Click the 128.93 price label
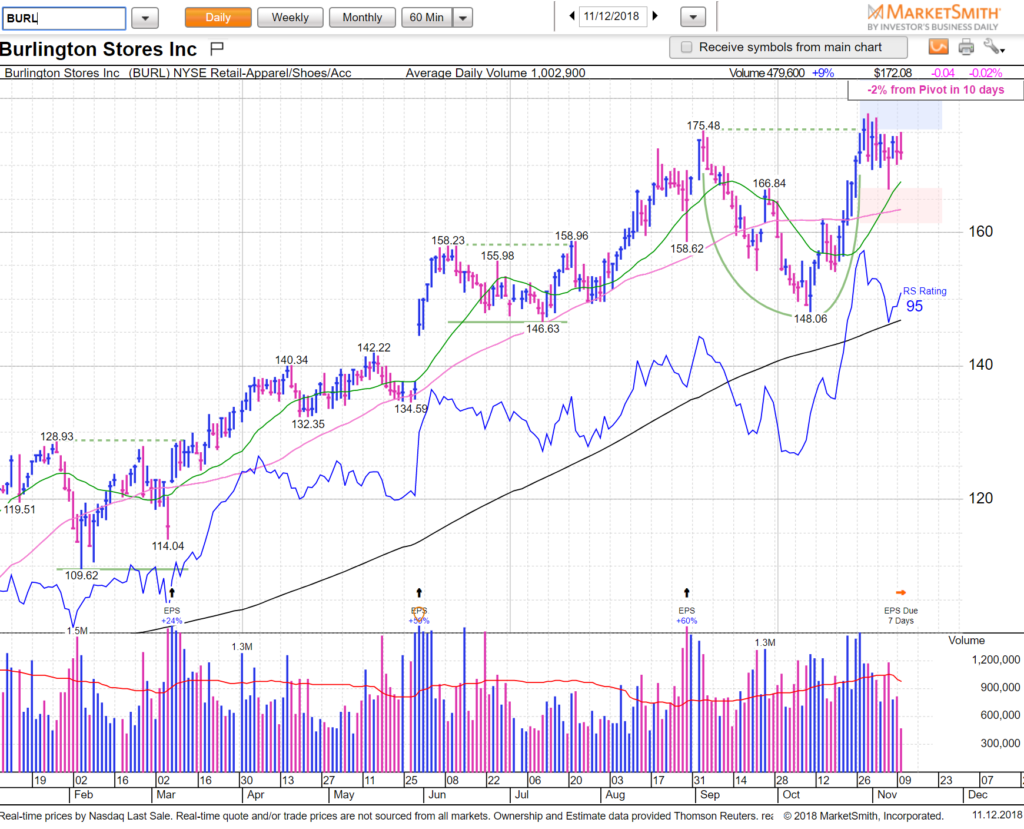Screen dimensions: 1024x829 tap(57, 436)
